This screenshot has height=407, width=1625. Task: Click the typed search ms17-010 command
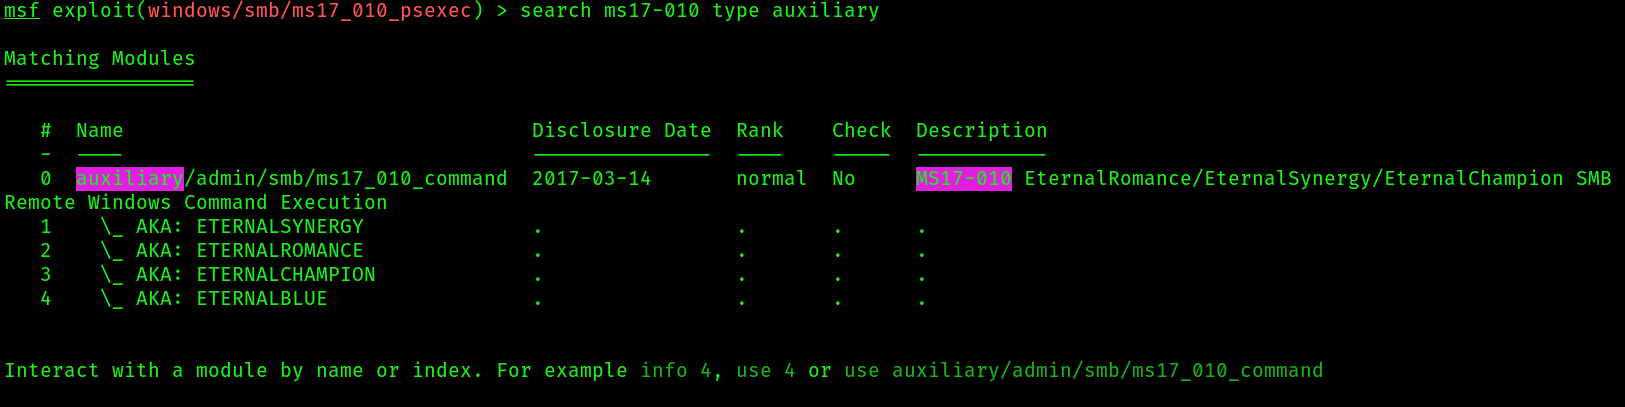tap(700, 11)
